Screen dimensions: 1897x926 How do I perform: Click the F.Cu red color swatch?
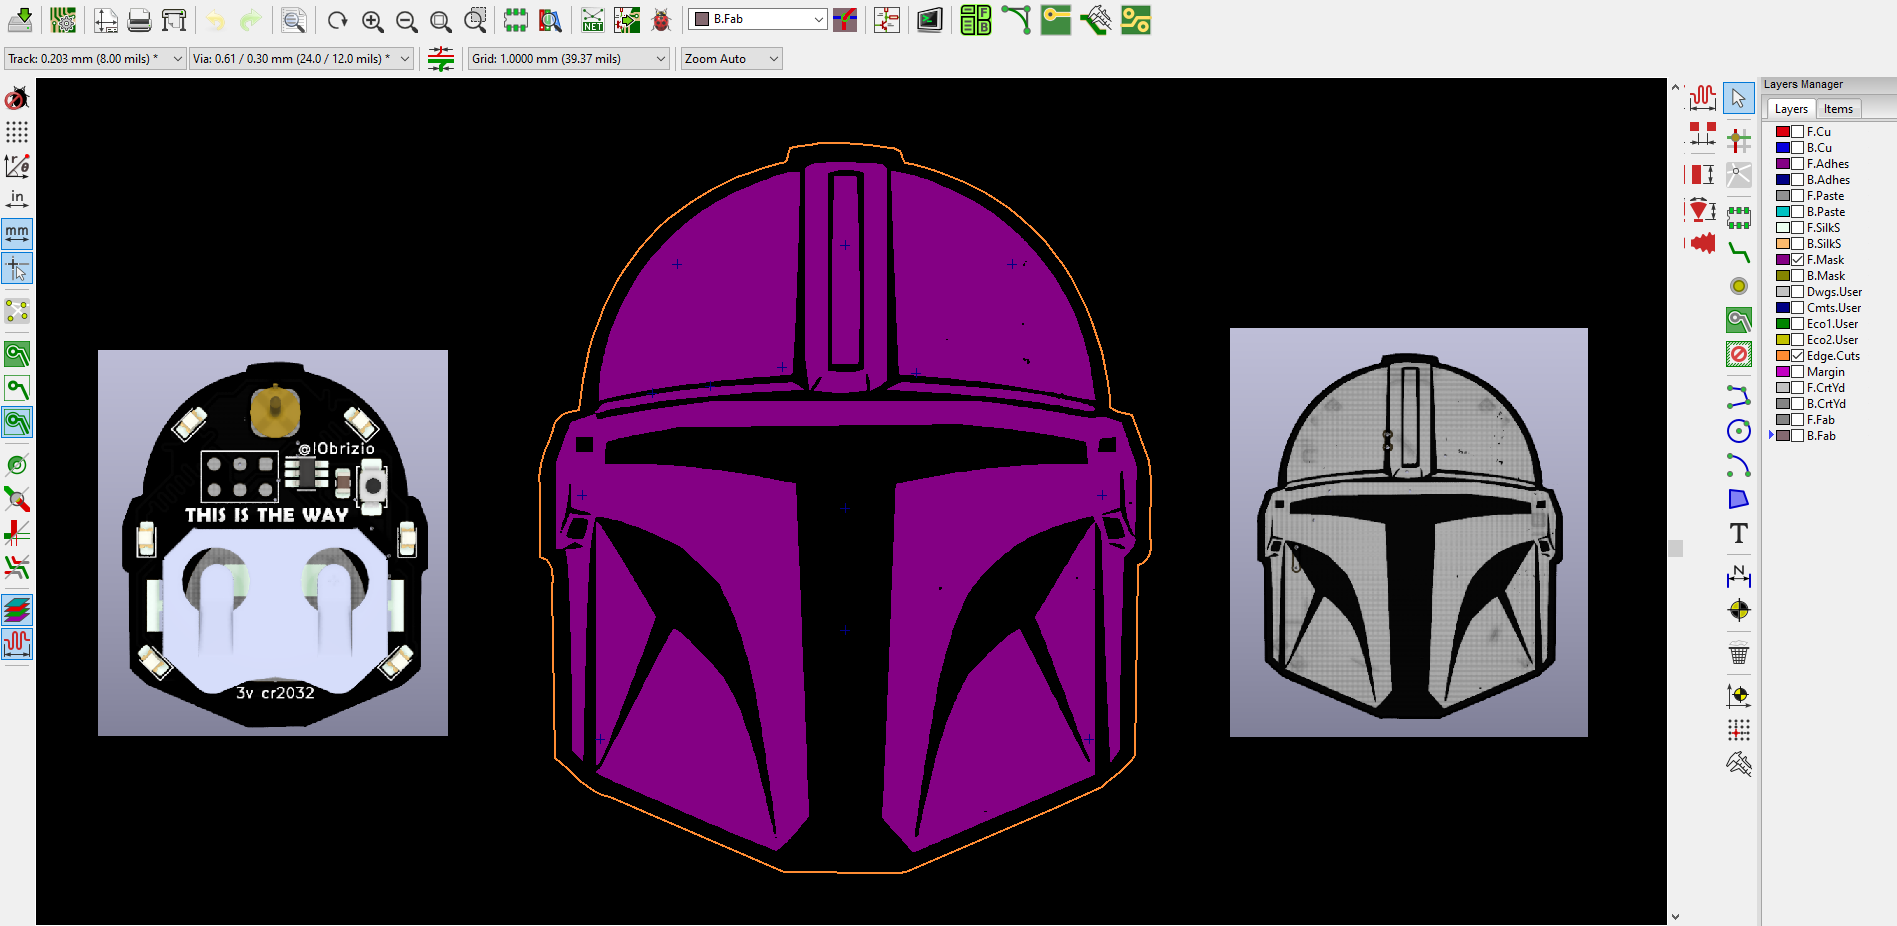tap(1783, 132)
